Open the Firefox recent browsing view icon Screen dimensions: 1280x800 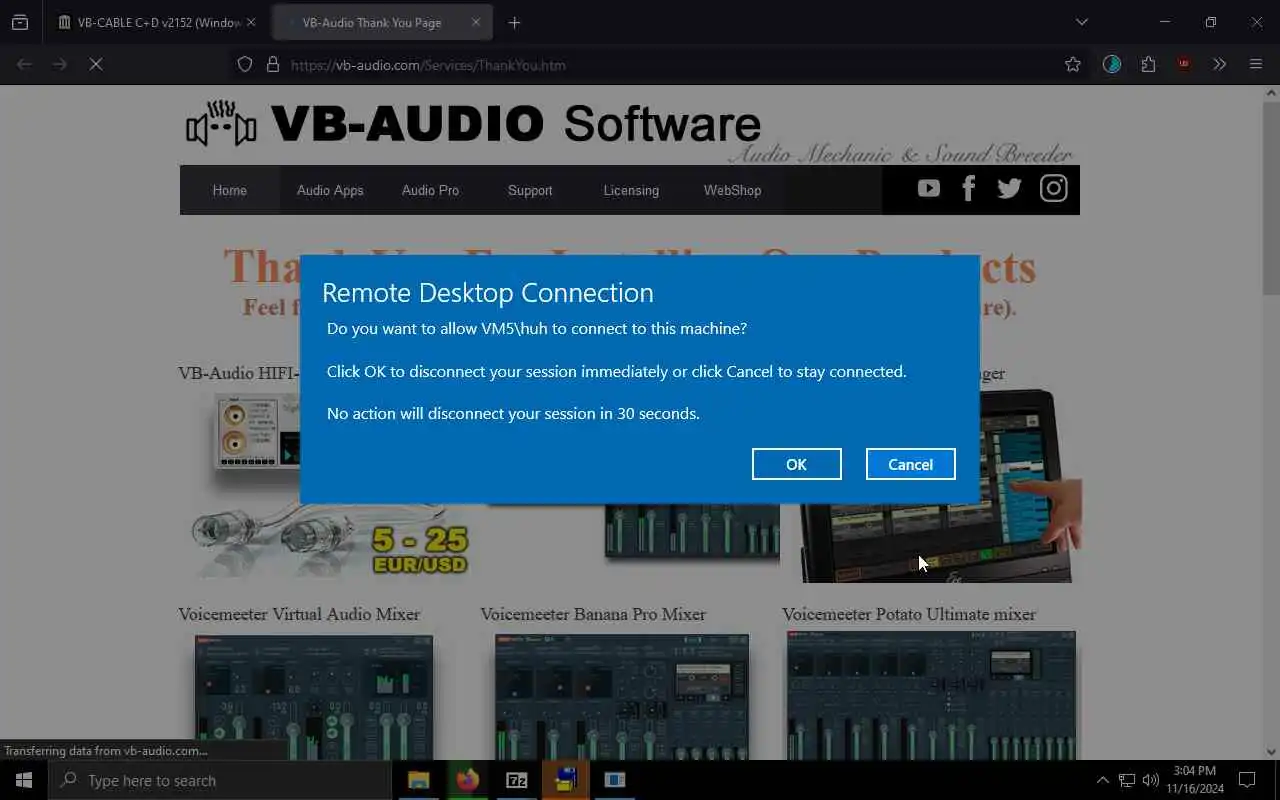(20, 22)
